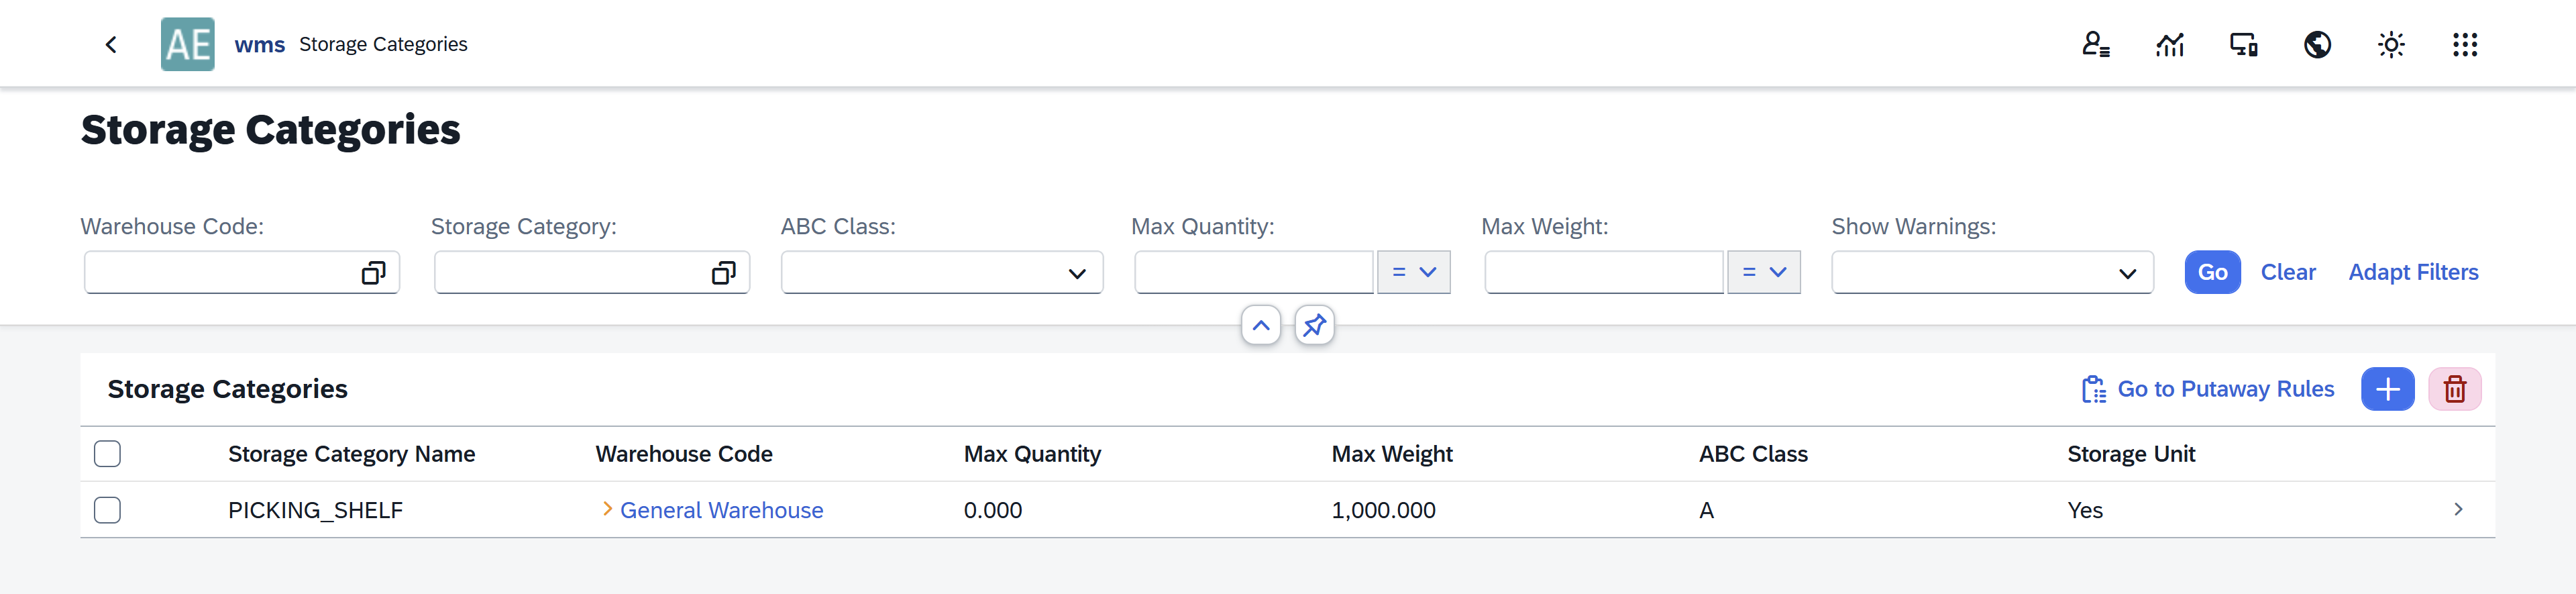The width and height of the screenshot is (2576, 594).
Task: Collapse the filter header with the up chevron
Action: click(1260, 325)
